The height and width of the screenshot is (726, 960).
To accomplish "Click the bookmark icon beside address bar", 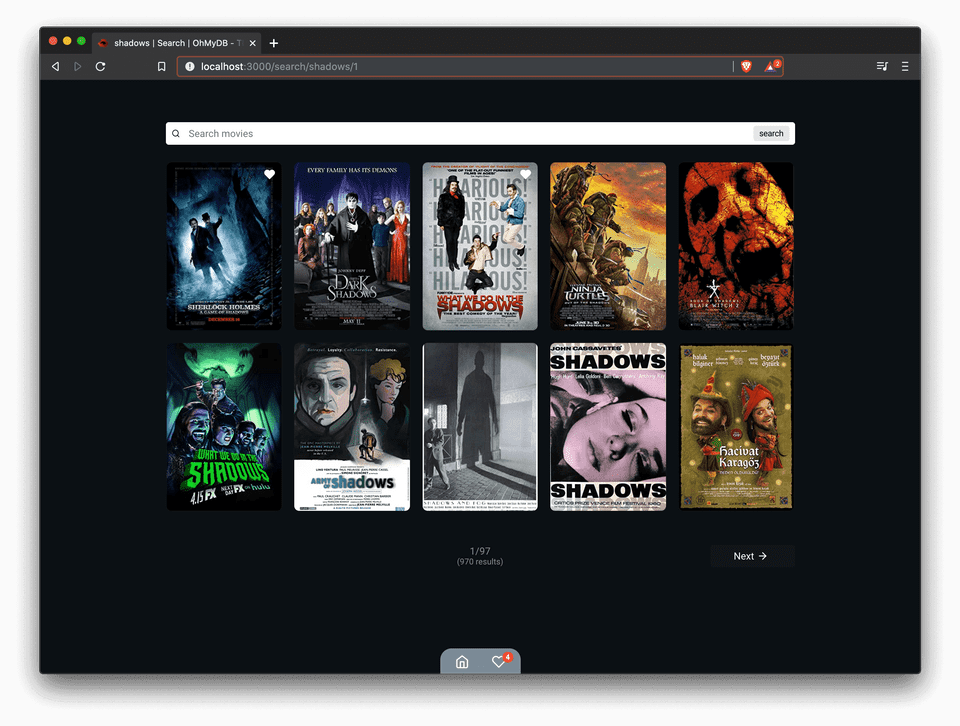I will (161, 66).
